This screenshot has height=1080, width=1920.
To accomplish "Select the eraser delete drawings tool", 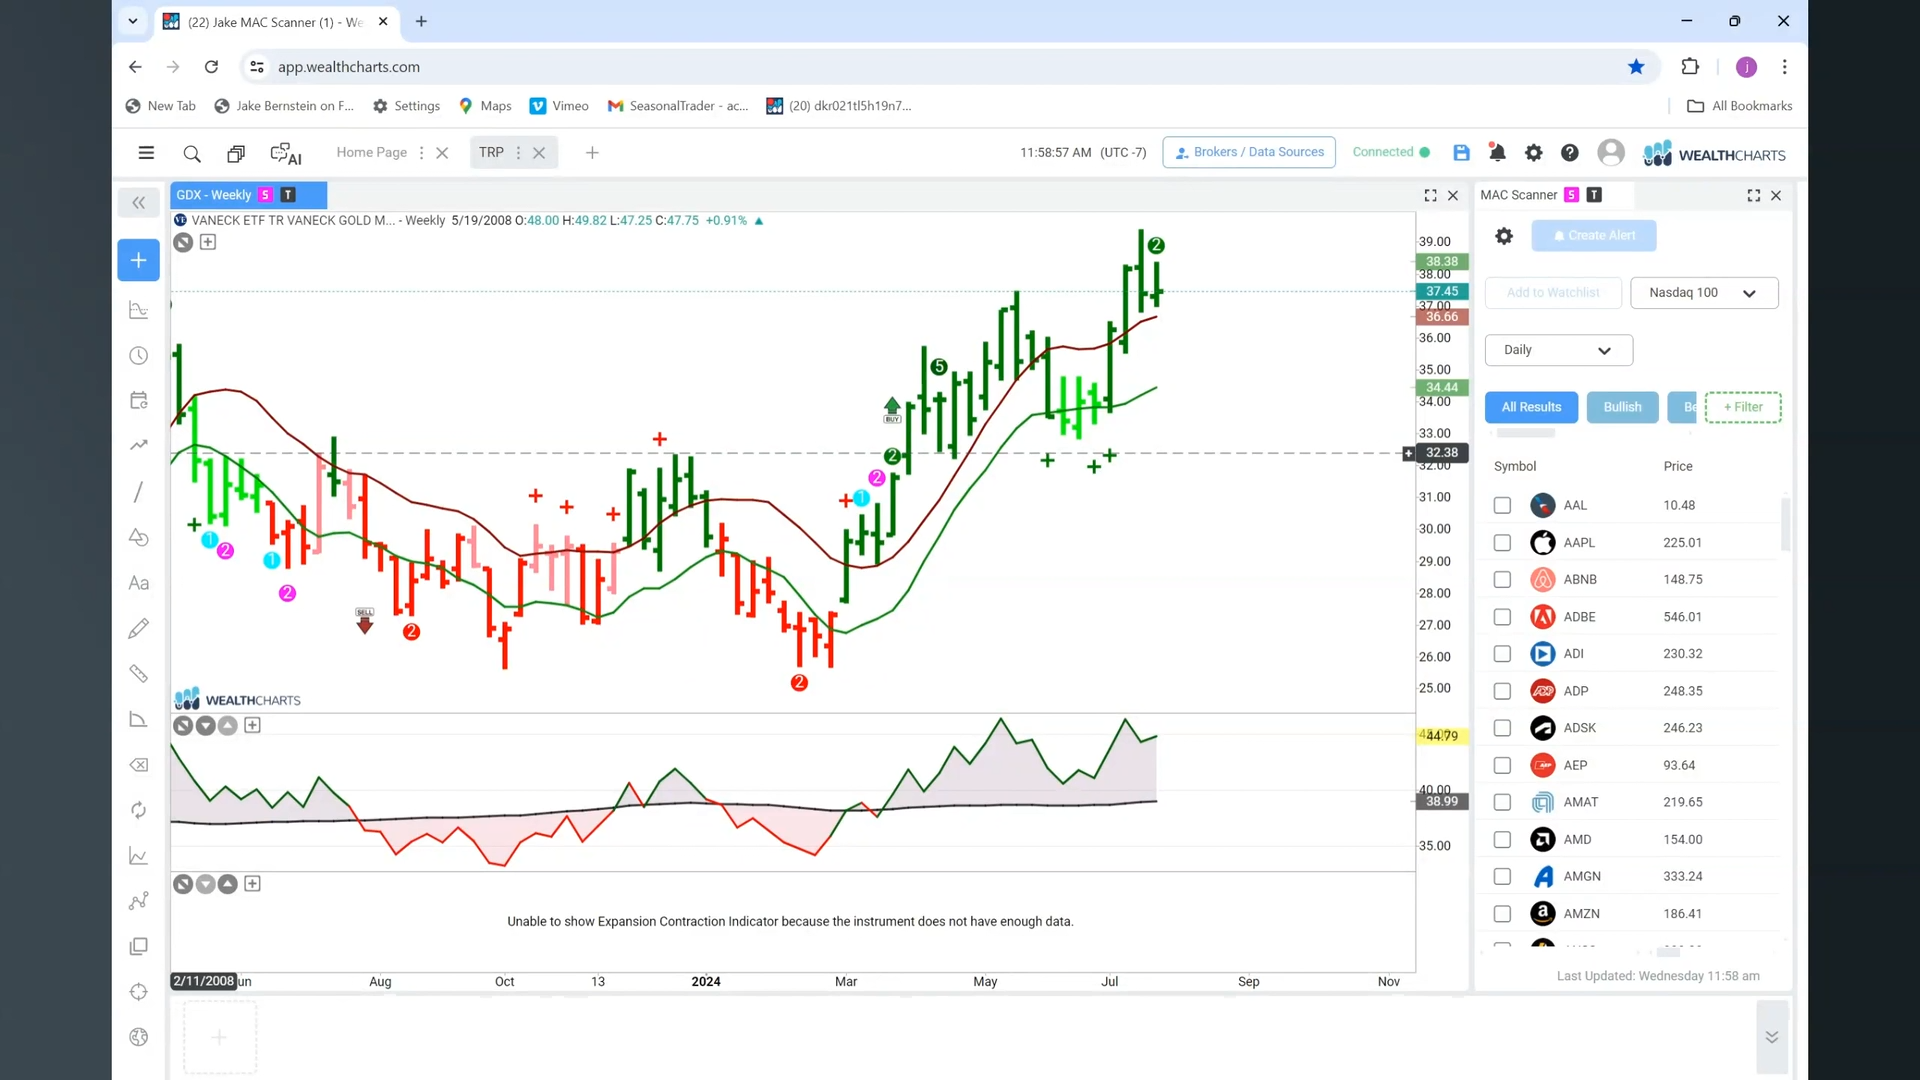I will click(138, 765).
